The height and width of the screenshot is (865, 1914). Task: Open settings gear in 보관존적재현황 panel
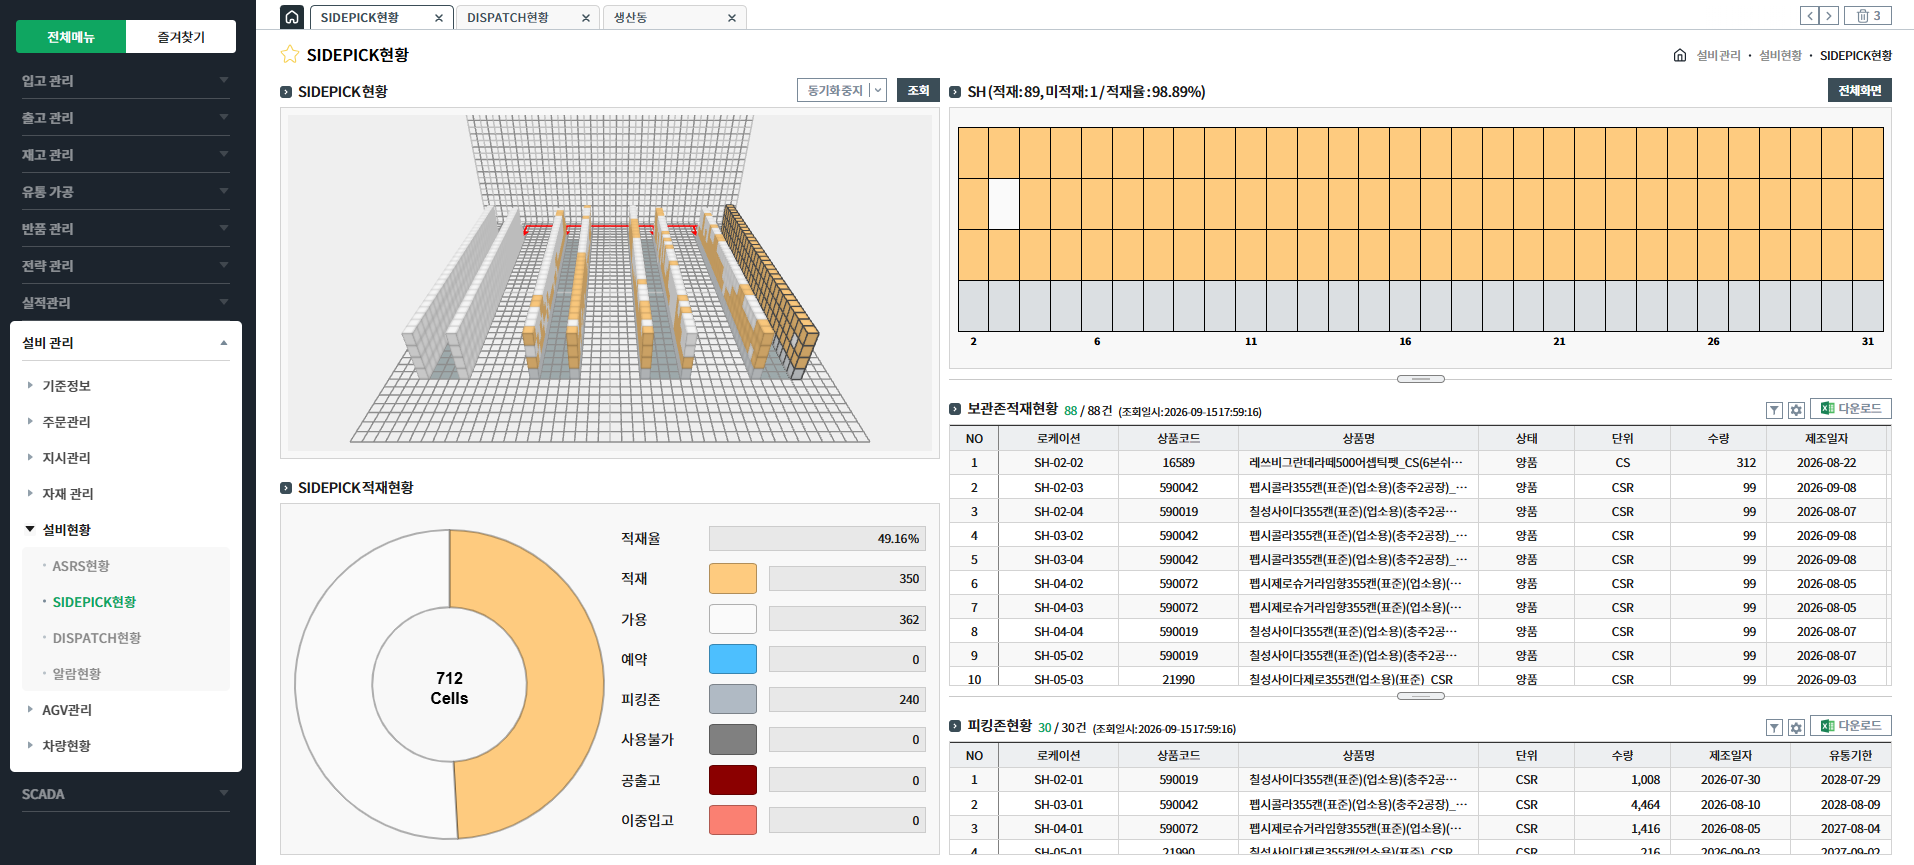tap(1796, 410)
